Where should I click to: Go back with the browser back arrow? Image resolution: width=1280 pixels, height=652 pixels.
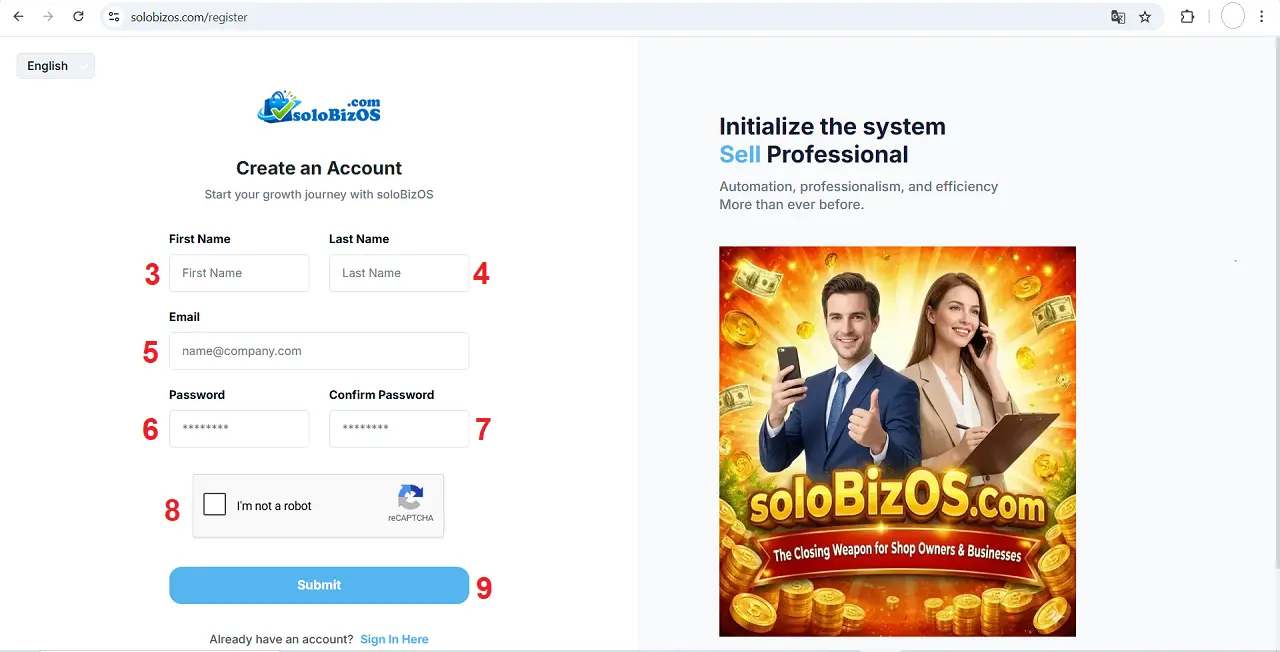pyautogui.click(x=18, y=17)
